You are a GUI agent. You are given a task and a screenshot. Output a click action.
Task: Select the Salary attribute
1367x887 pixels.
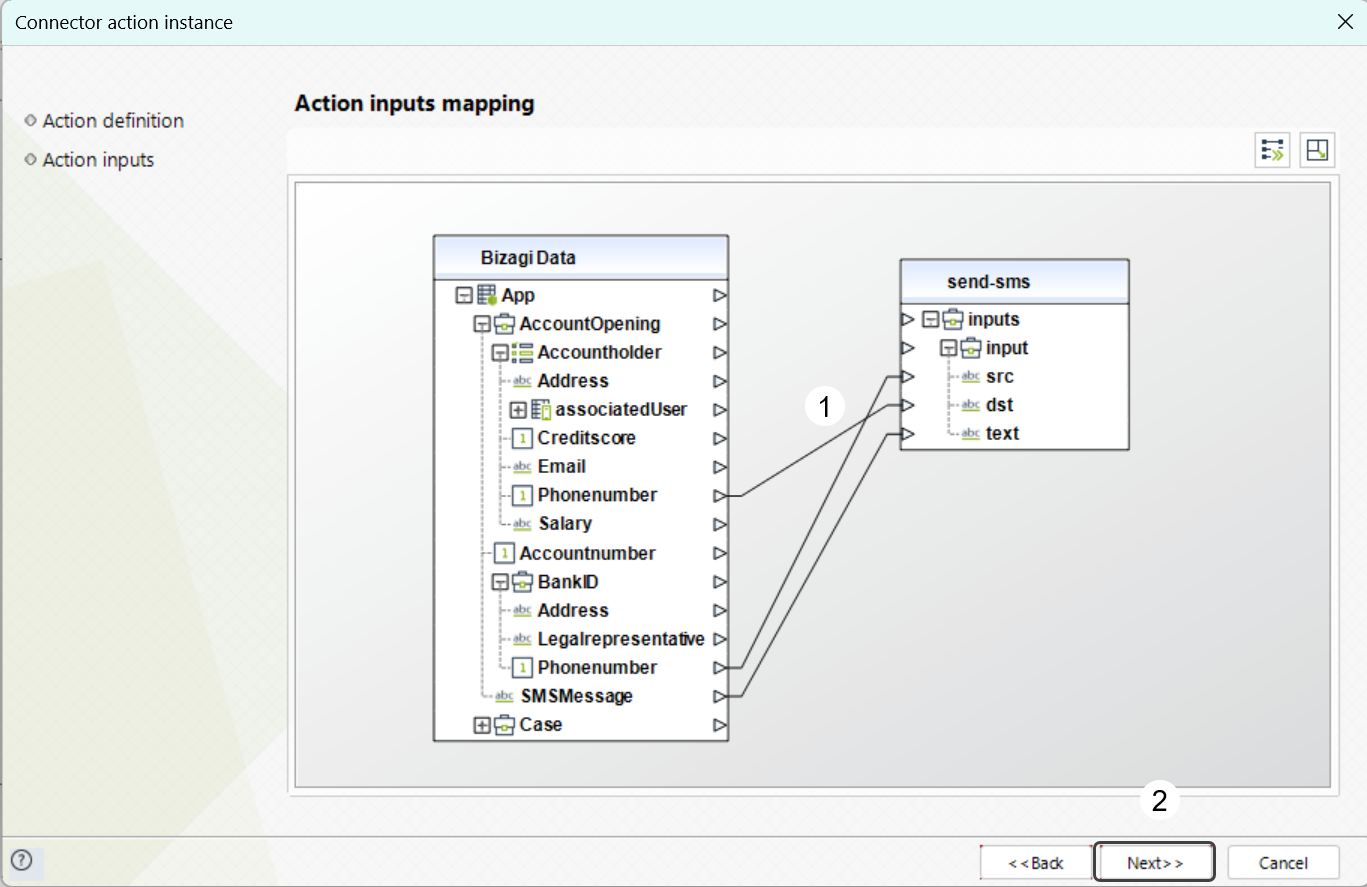pyautogui.click(x=565, y=524)
